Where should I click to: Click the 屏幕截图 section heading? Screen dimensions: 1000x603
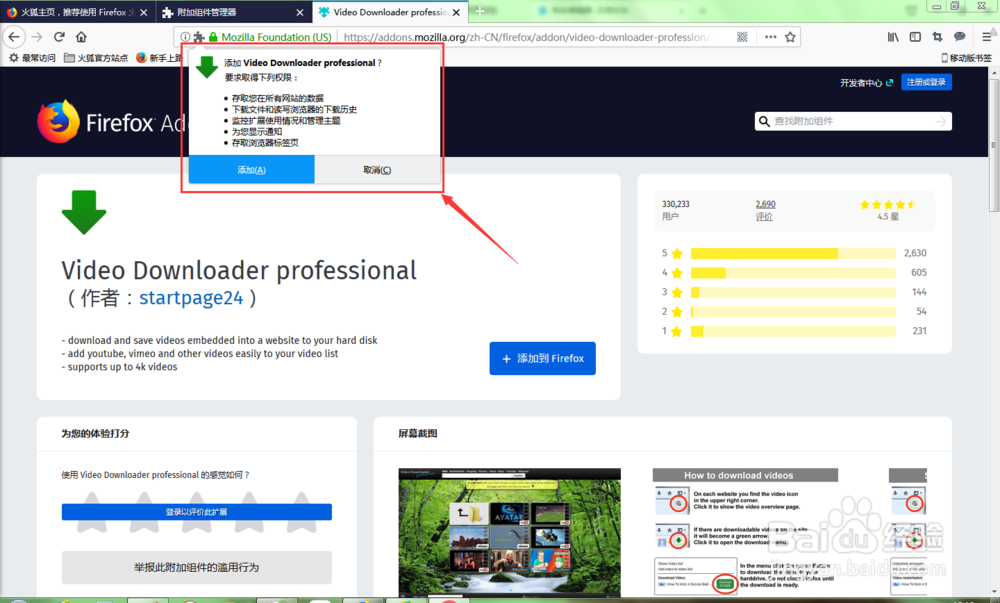pos(418,433)
